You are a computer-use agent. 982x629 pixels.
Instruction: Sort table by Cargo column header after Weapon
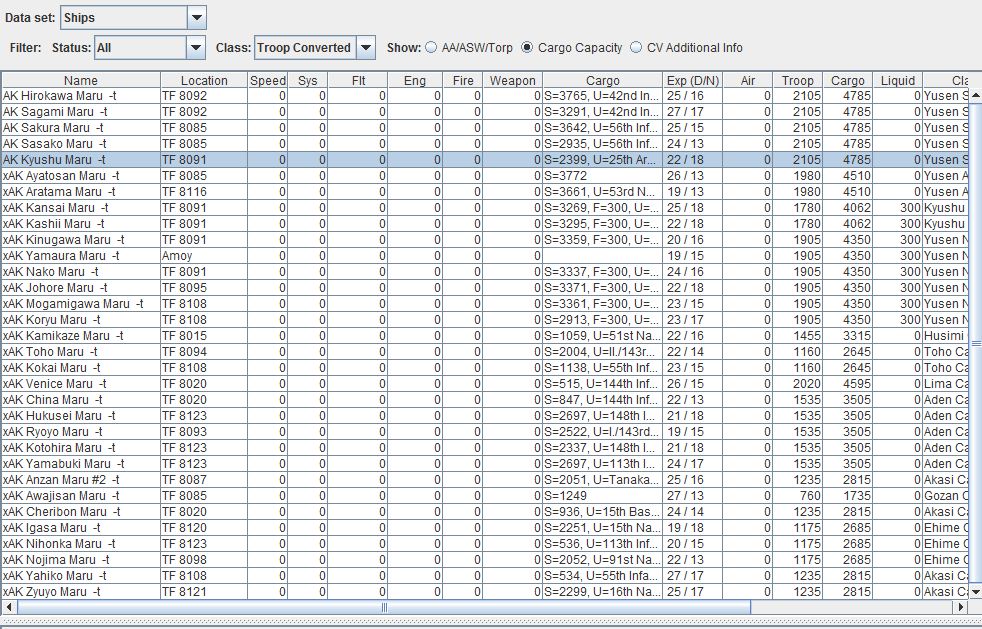[602, 80]
